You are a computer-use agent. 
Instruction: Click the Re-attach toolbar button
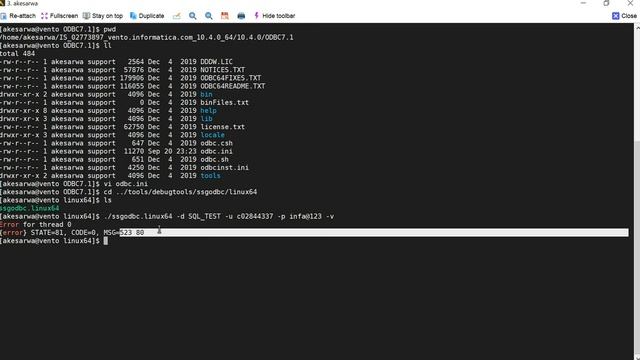[x=18, y=16]
